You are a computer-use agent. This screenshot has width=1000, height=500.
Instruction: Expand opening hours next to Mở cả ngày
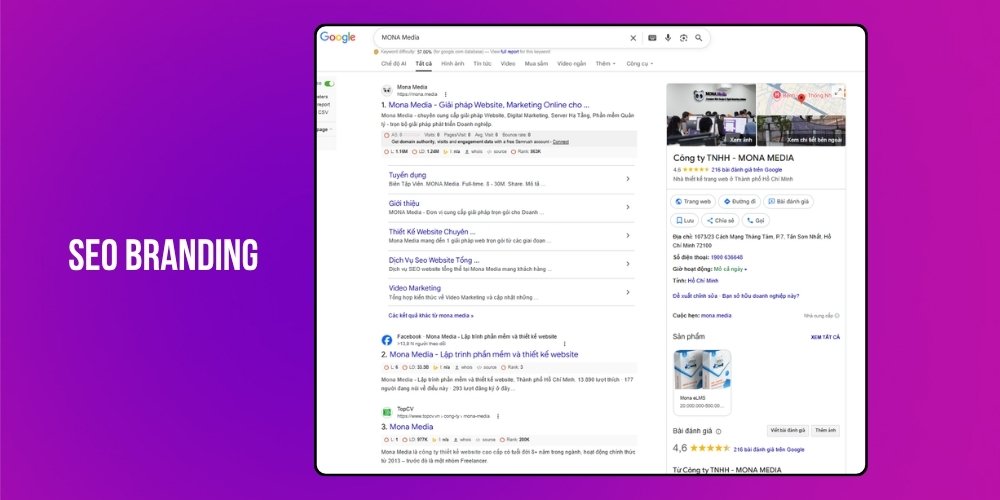(x=746, y=269)
